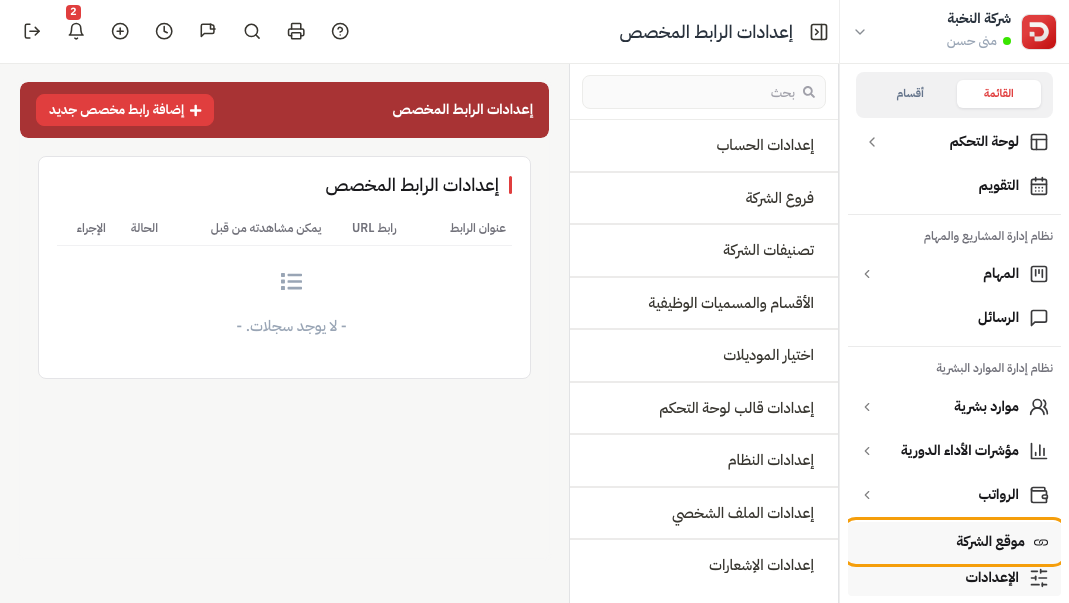Open إعدادات الإشعارات settings item
The height and width of the screenshot is (603, 1069).
point(704,565)
